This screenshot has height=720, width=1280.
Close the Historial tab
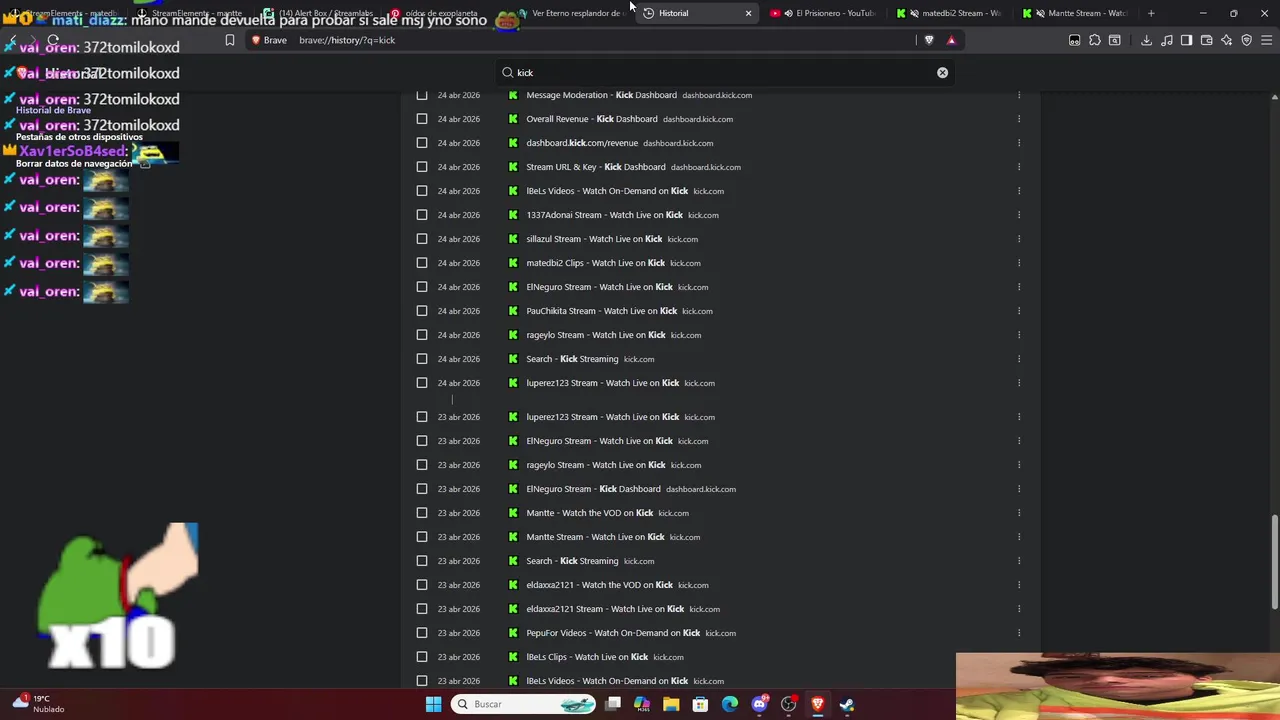click(x=748, y=13)
